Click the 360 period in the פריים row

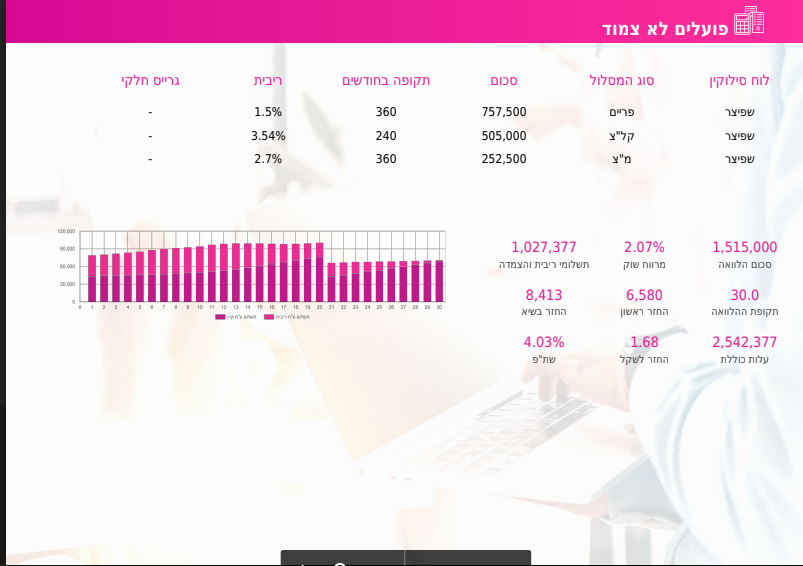pos(386,112)
